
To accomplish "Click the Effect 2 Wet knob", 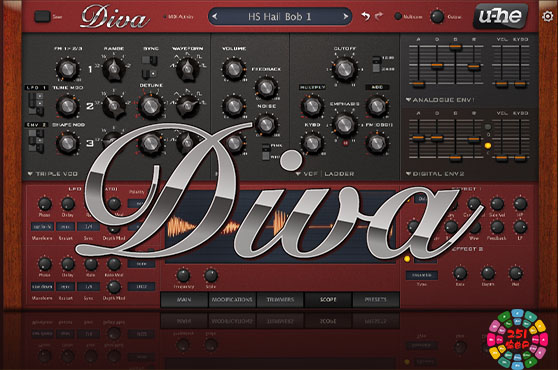I will 516,273.
